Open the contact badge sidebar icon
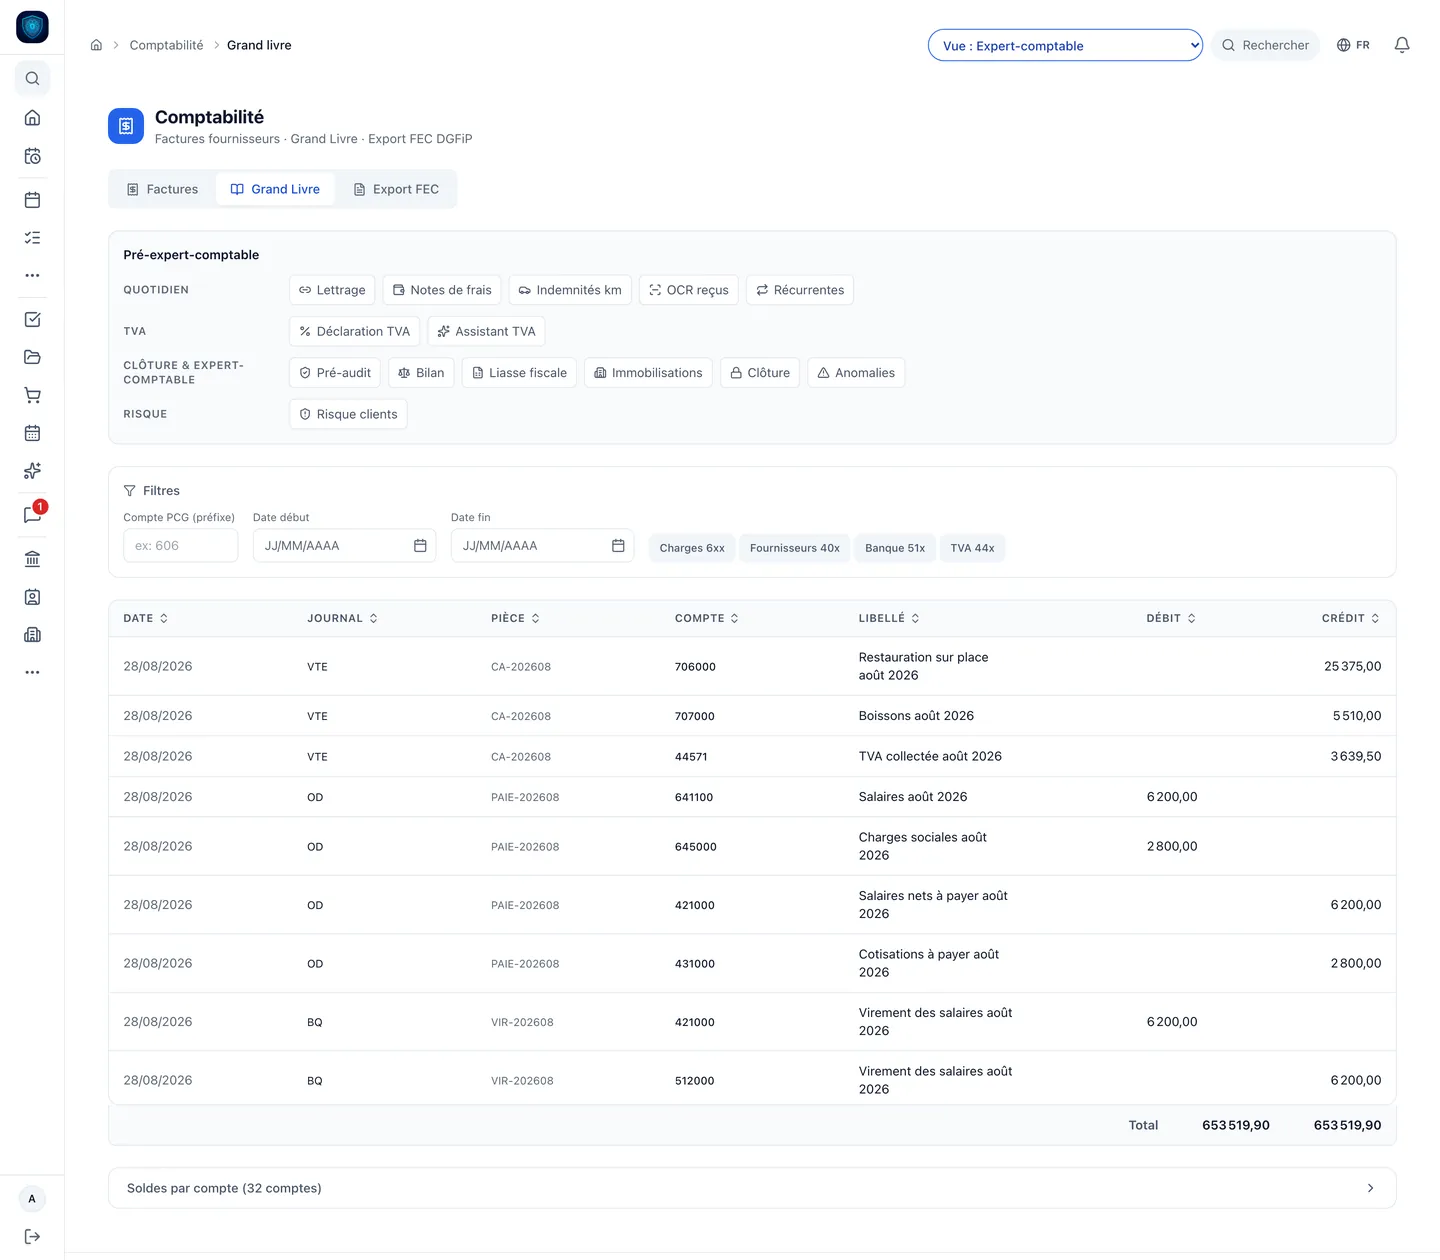Viewport: 1440px width, 1260px height. 32,597
